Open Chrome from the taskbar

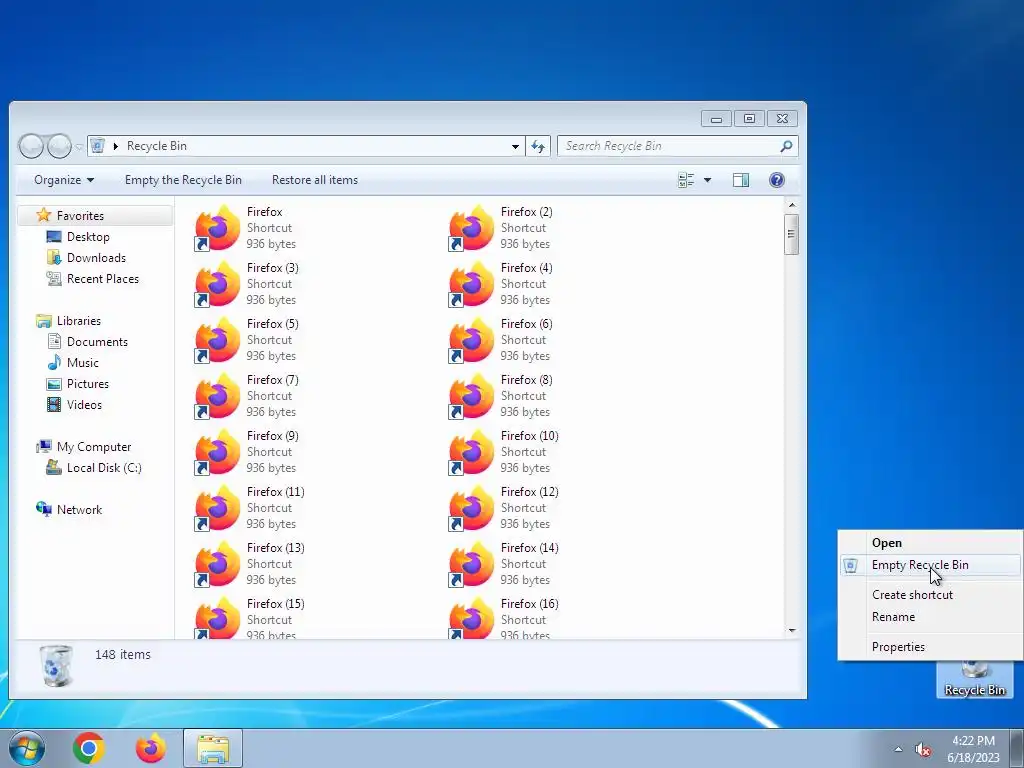89,748
